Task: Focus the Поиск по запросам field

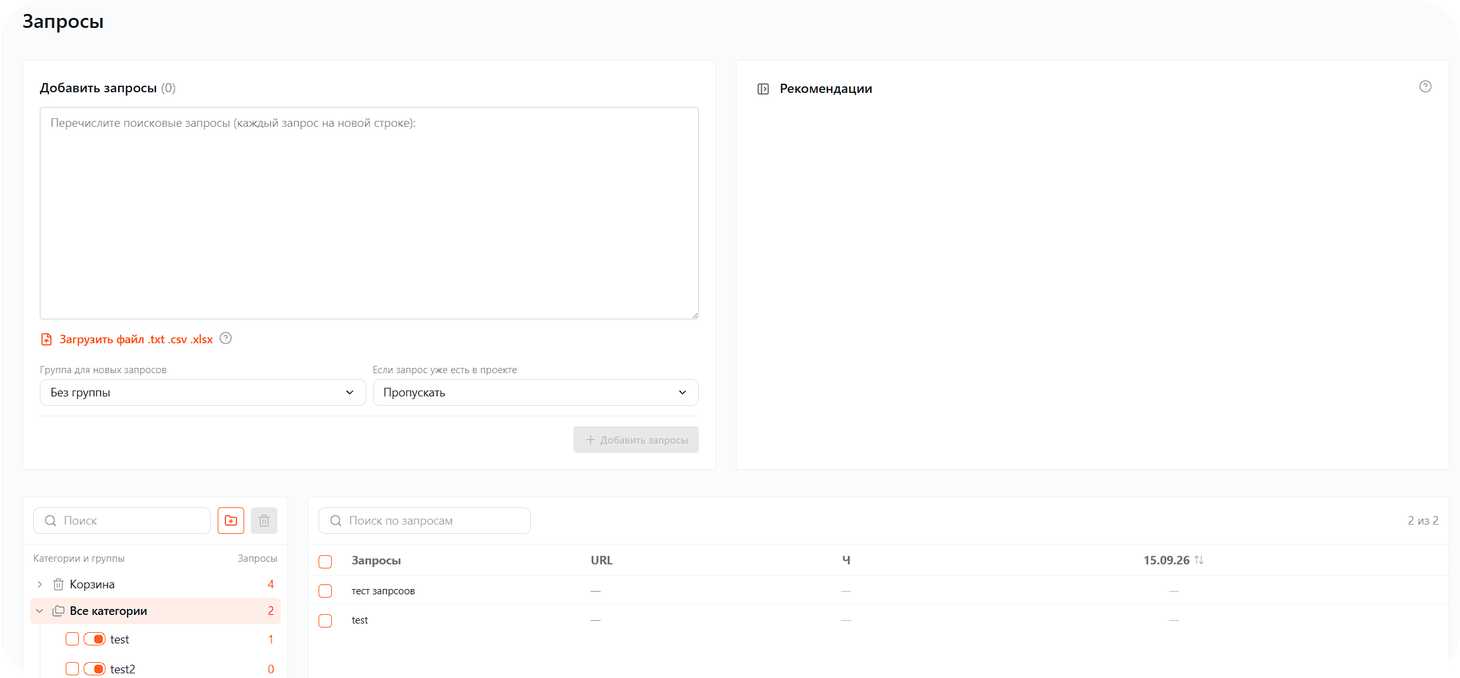Action: 424,520
